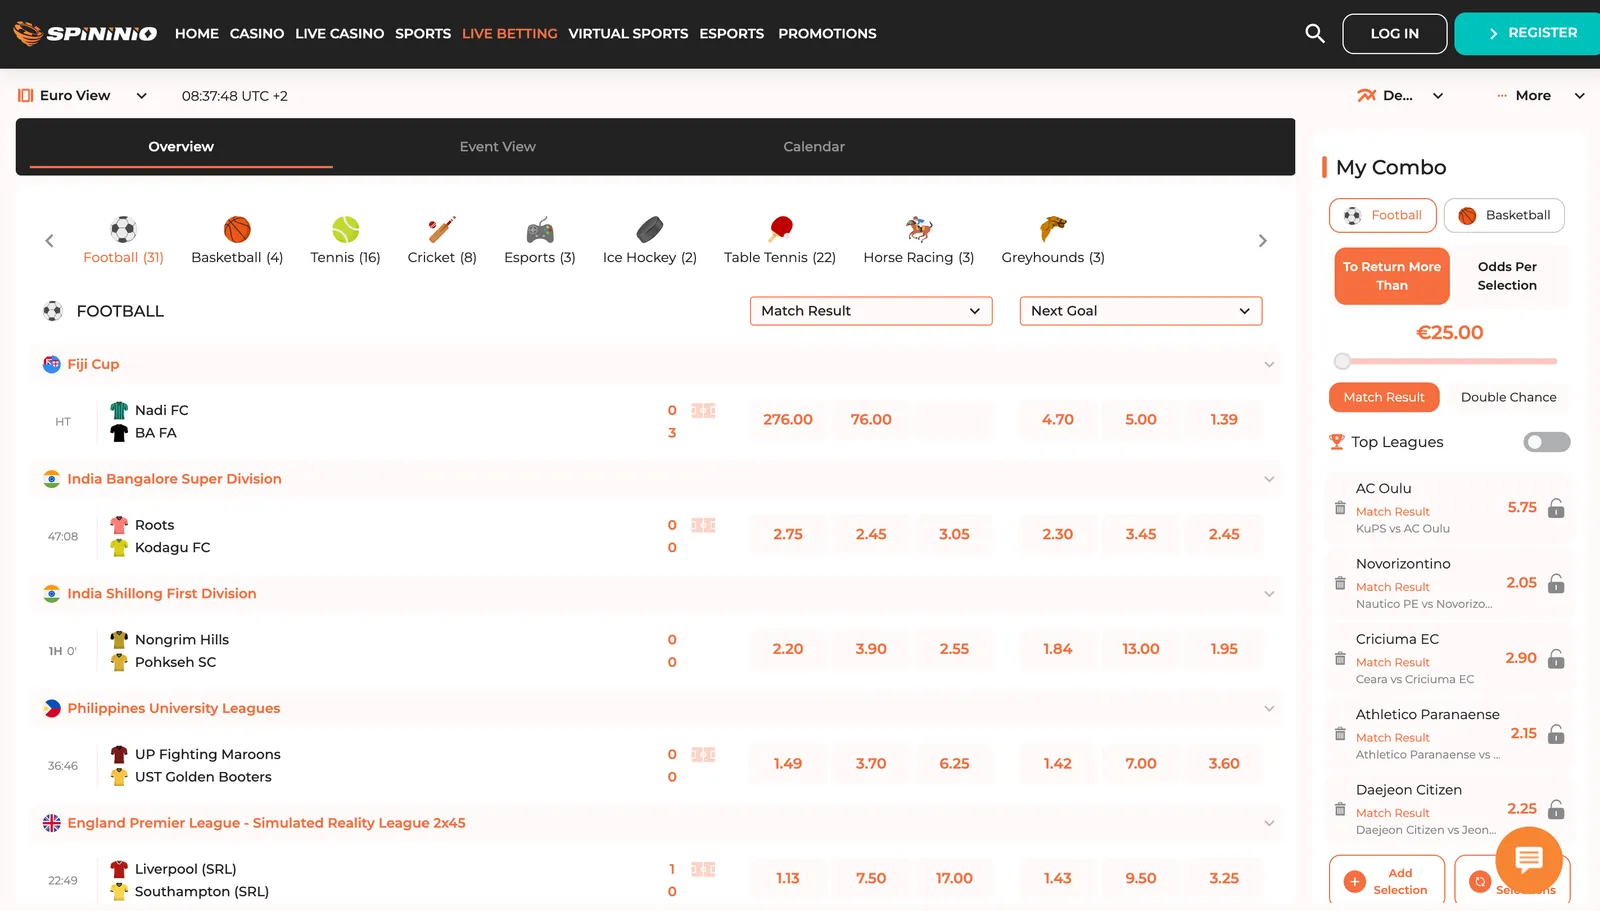
Task: Collapse India Bangalore Super Division section
Action: (x=1269, y=479)
